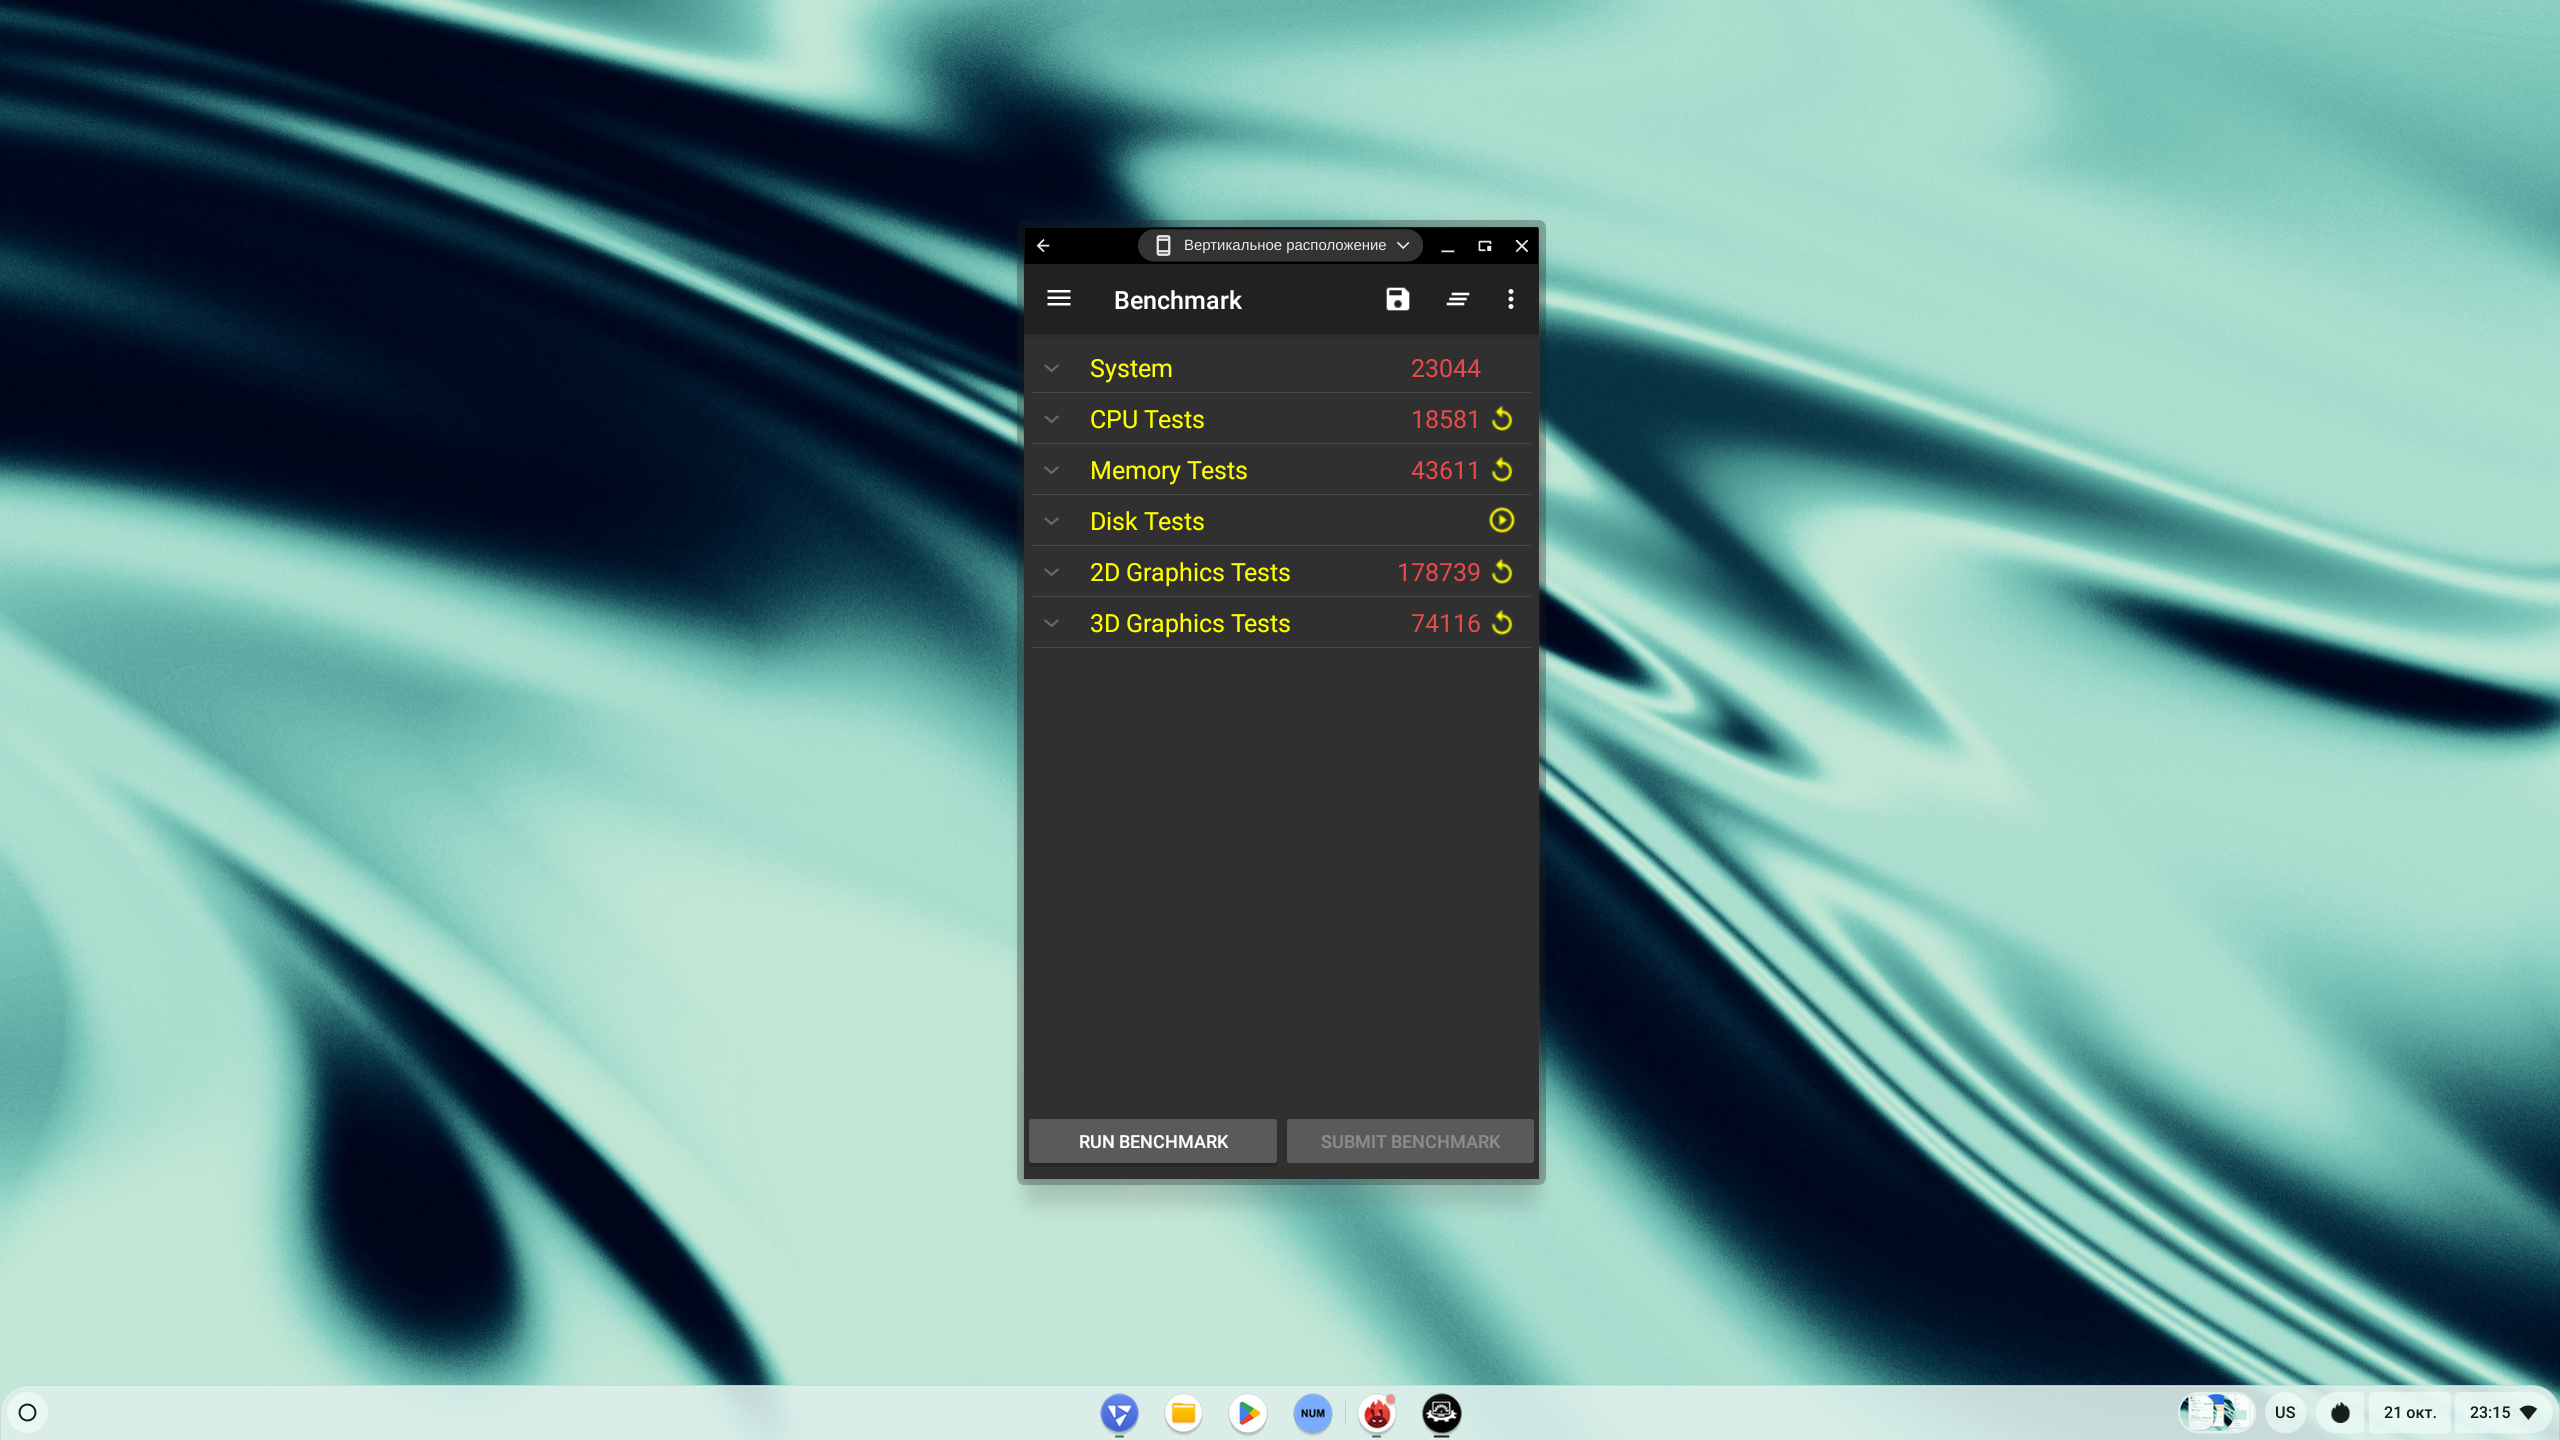Screen dimensions: 2560x1440
Task: Expand the CPU Tests chevron
Action: [1051, 419]
